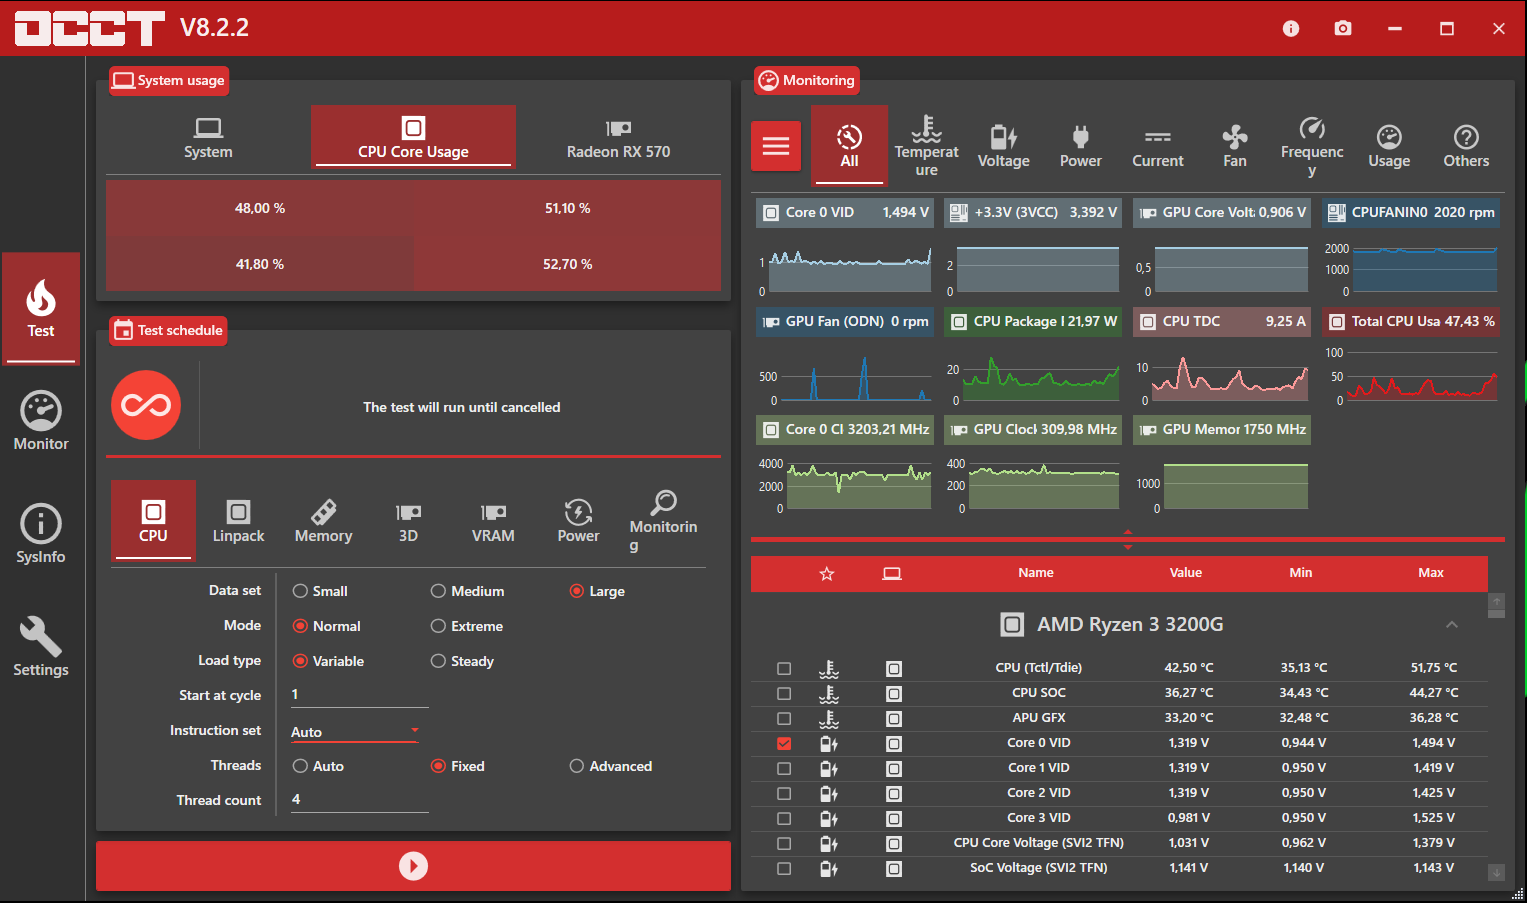Click the GPU Fan (ODN) graph icon
Screen dimensions: 1527x903
tap(771, 321)
